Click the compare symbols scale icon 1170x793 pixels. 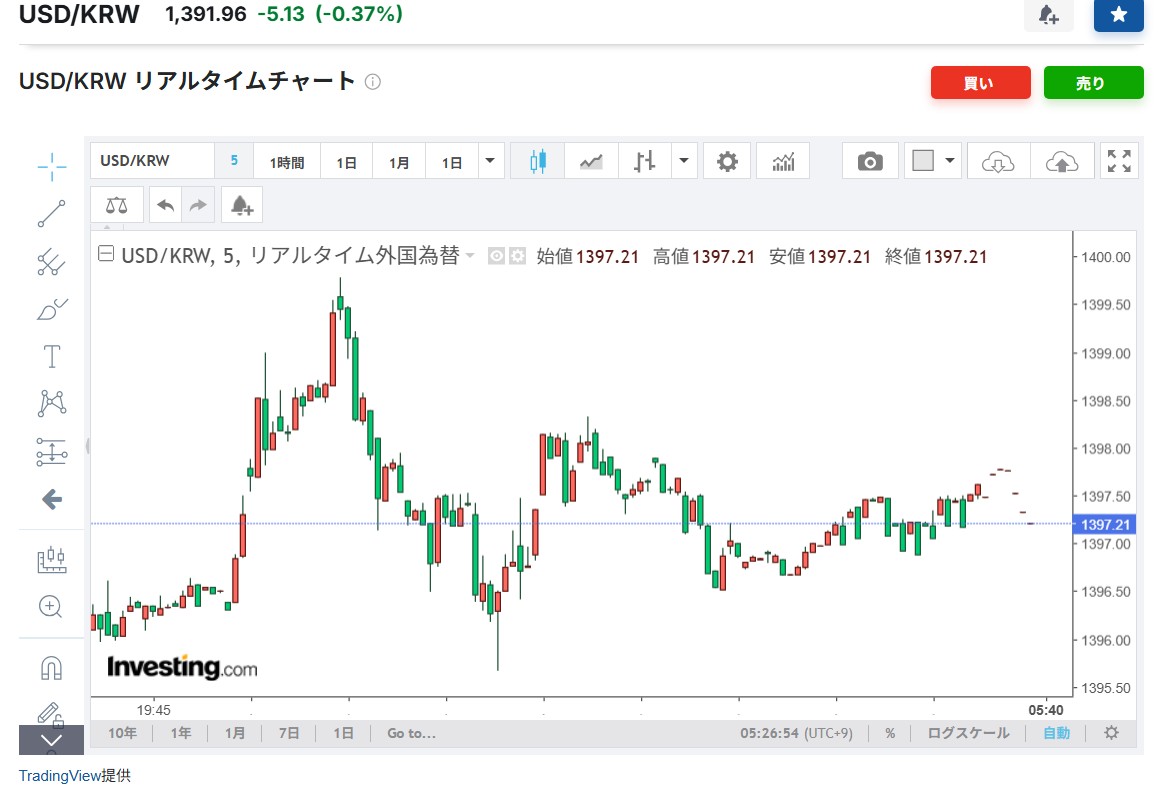point(117,205)
